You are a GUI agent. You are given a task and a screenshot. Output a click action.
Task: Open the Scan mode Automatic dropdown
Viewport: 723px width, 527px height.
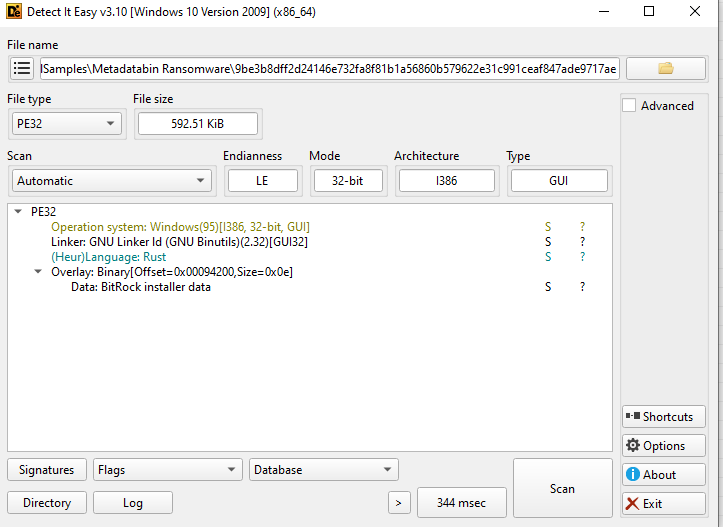click(x=112, y=181)
